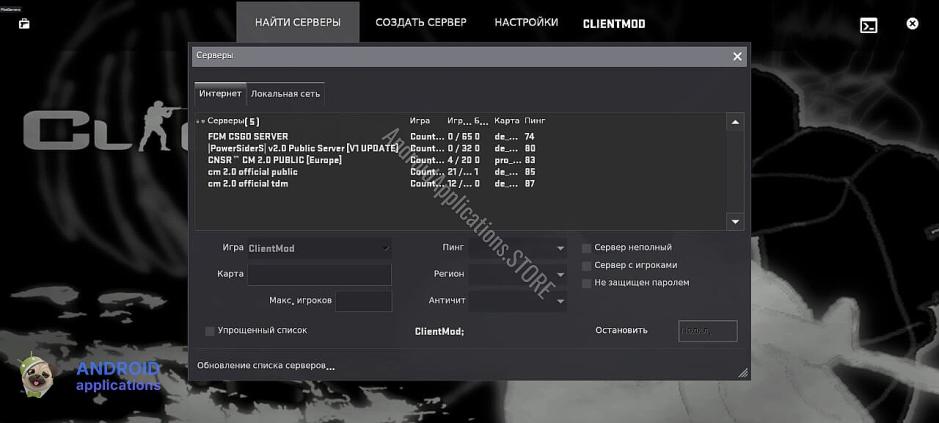Open the Найти серверы menu tab
The height and width of the screenshot is (423, 939).
(x=298, y=23)
